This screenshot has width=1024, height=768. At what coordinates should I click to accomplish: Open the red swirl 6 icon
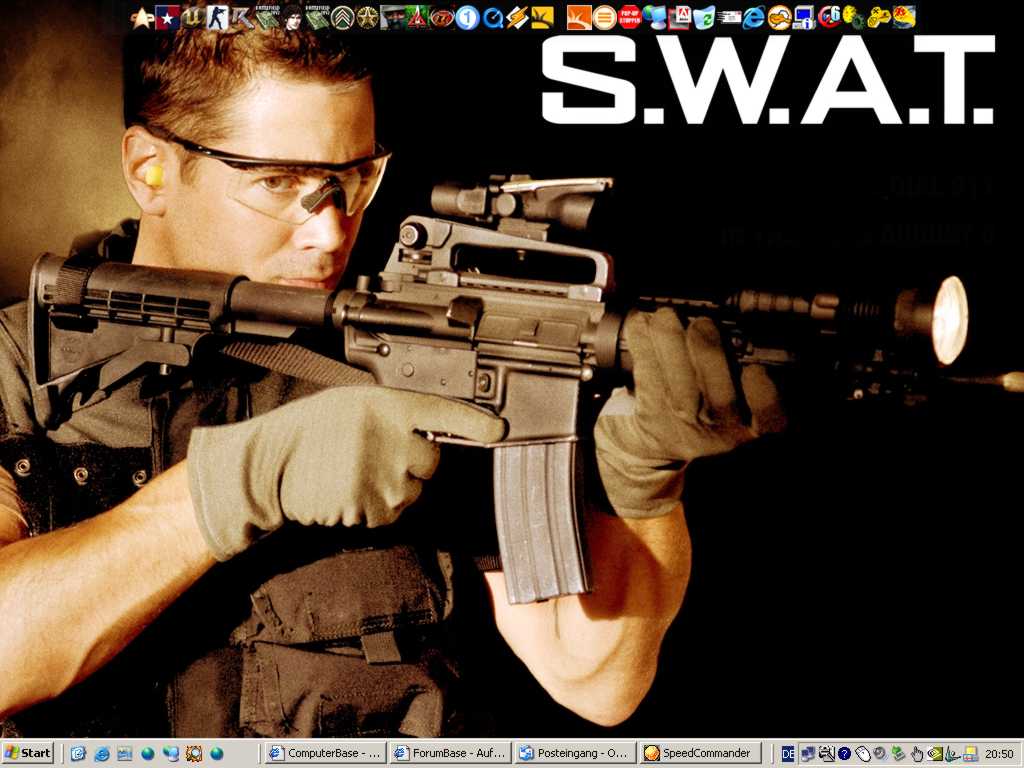(x=829, y=18)
